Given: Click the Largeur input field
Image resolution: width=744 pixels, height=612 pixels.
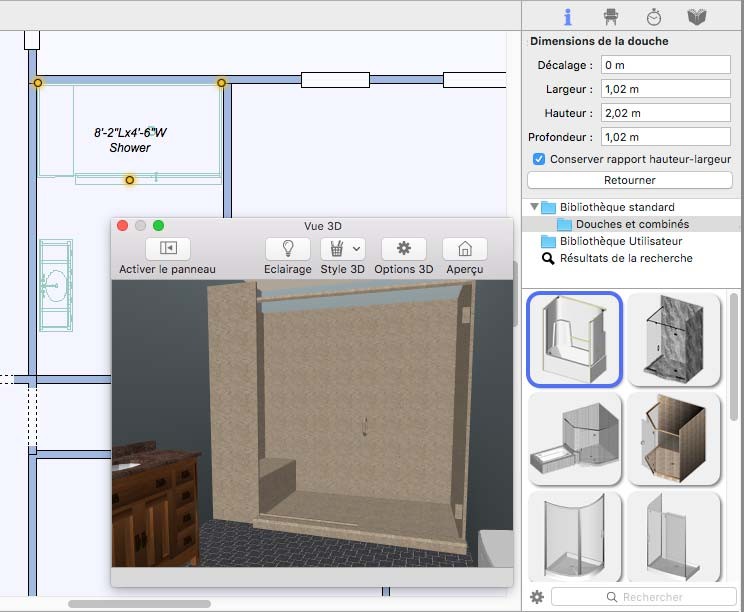Looking at the screenshot, I should (665, 89).
